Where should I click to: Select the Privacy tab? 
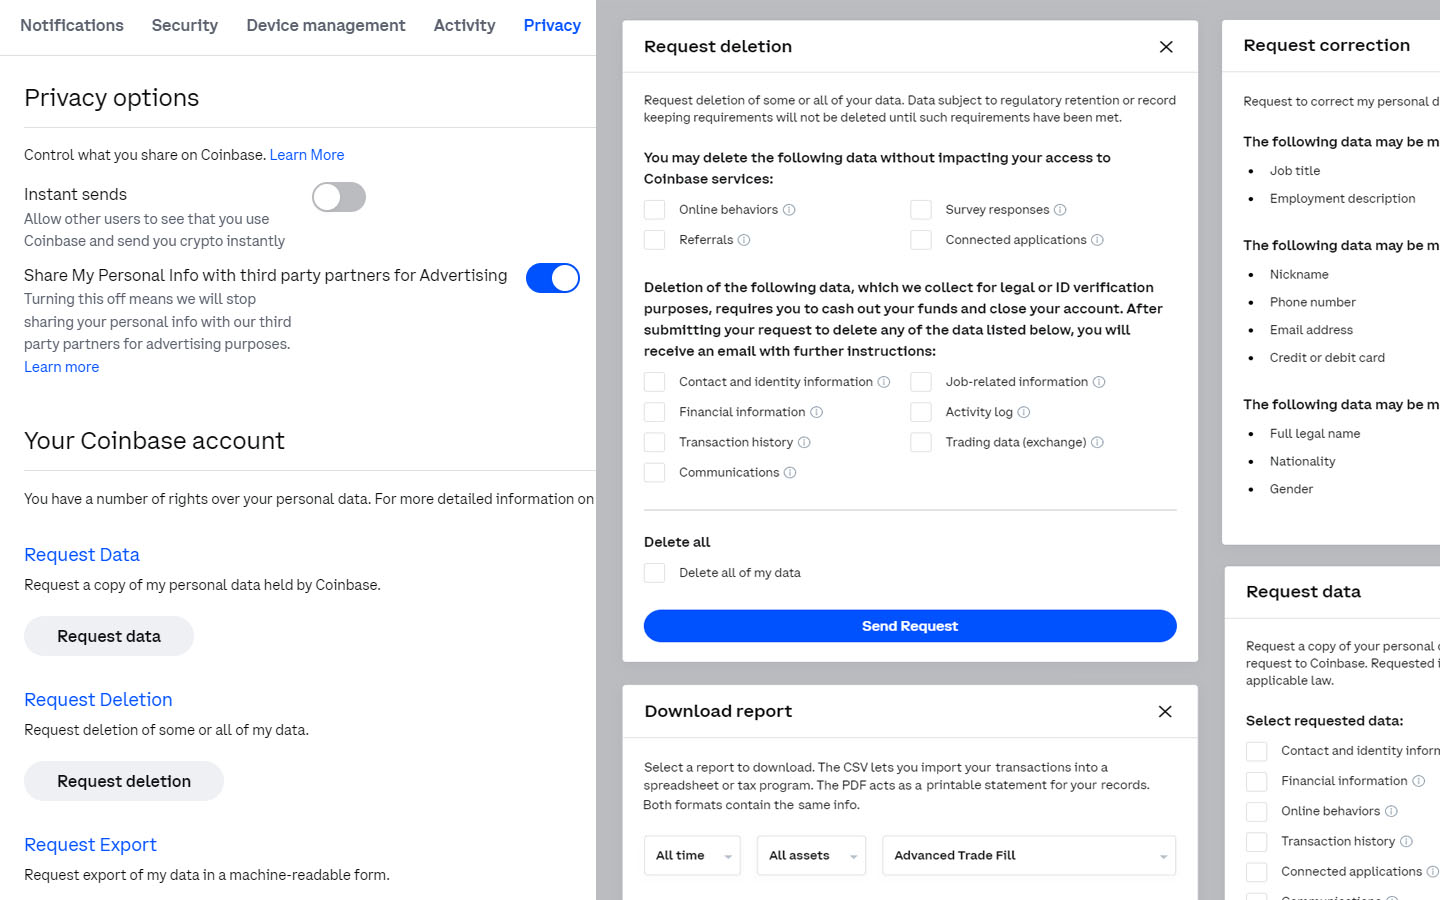click(552, 26)
